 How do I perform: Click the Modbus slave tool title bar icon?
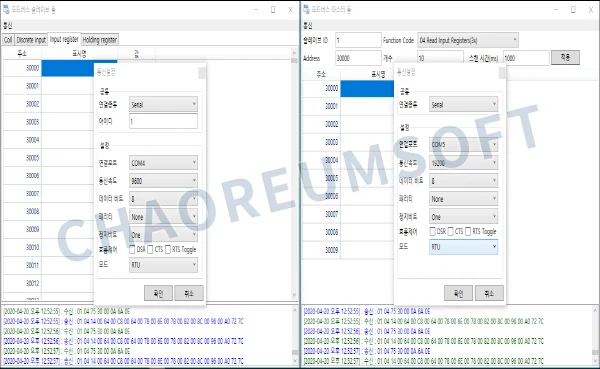[6, 9]
